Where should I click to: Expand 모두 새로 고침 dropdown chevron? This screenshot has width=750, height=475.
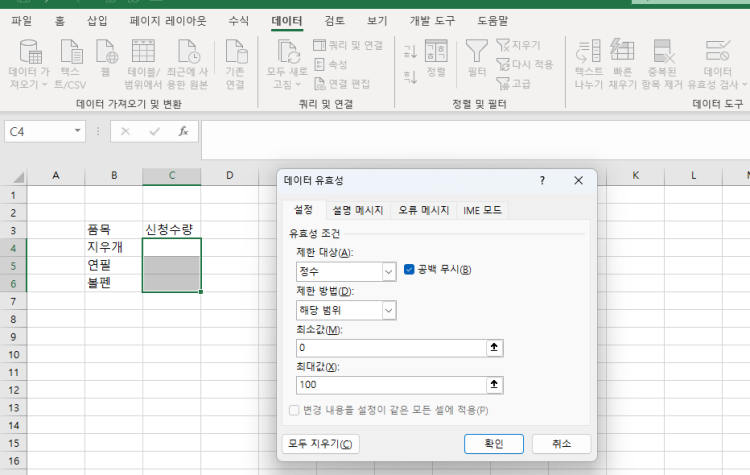coord(298,85)
